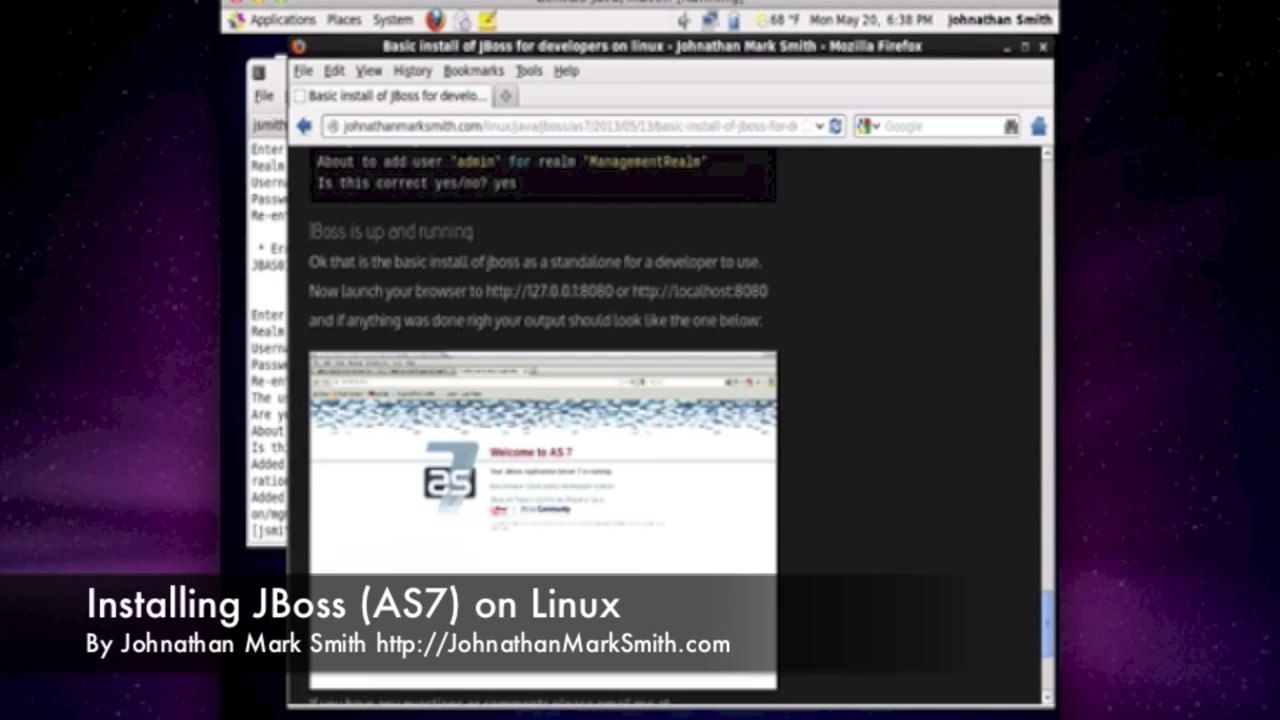Click the terminal window's title bar icon
Viewport: 1280px width, 720px height.
(x=258, y=72)
